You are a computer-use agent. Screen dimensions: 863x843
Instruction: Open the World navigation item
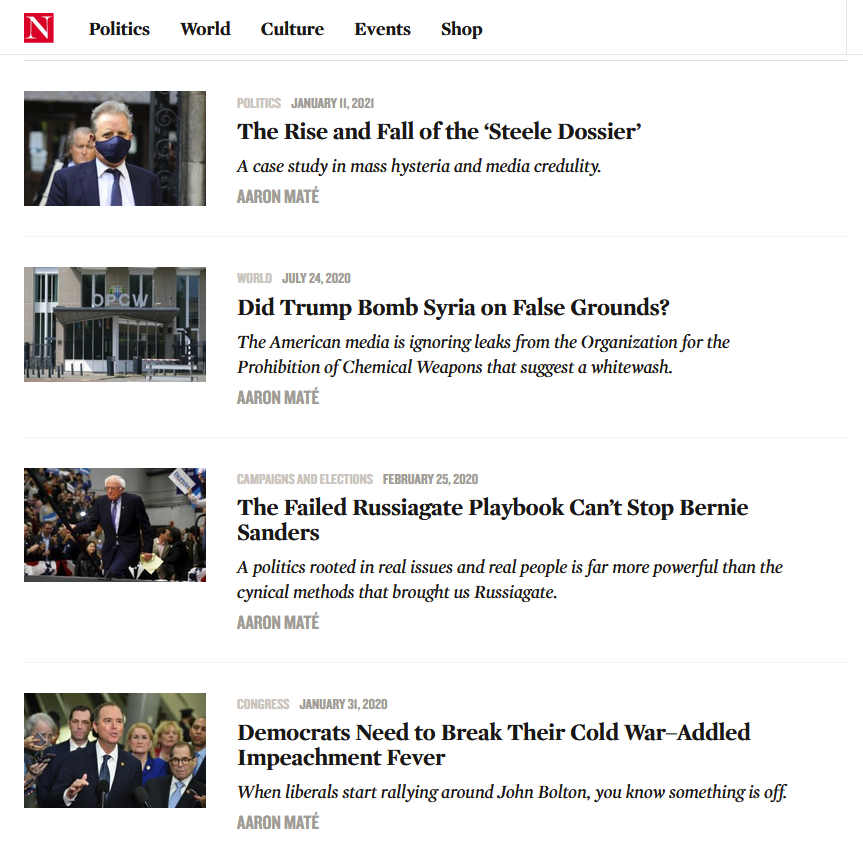click(x=205, y=29)
